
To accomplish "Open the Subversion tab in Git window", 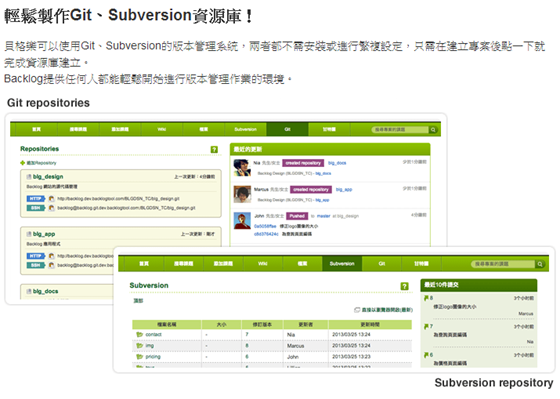I will click(245, 129).
